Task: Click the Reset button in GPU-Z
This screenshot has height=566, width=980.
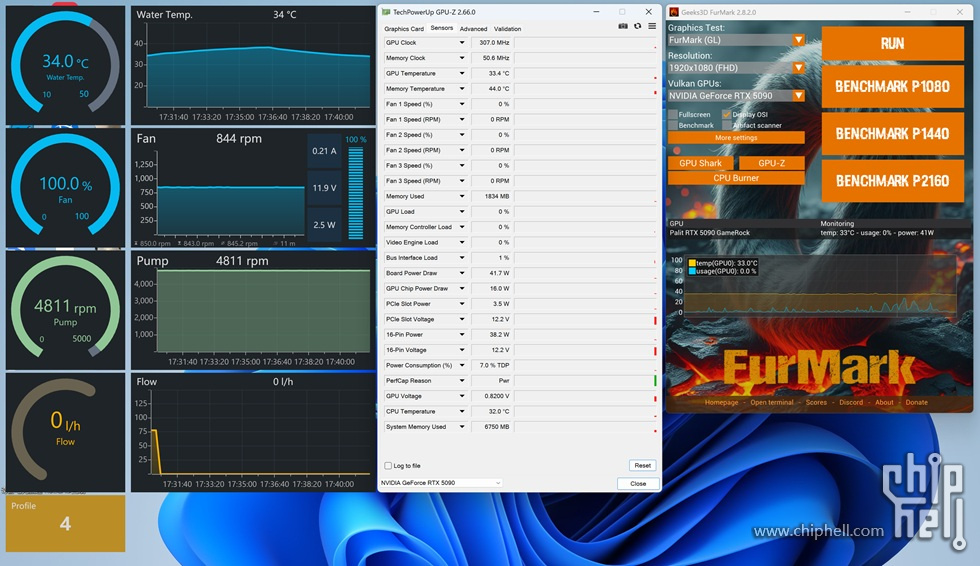Action: [642, 465]
